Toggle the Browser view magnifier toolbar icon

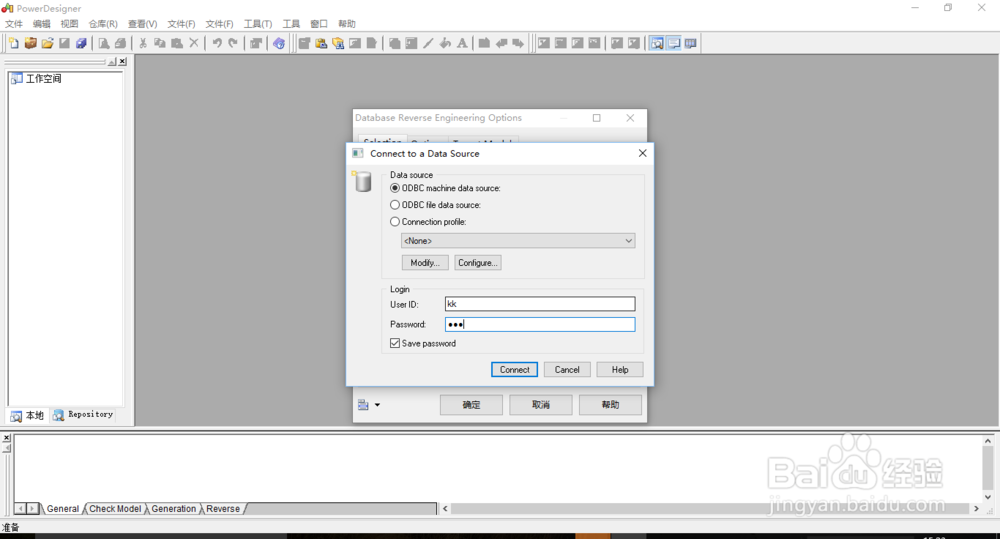(x=657, y=43)
